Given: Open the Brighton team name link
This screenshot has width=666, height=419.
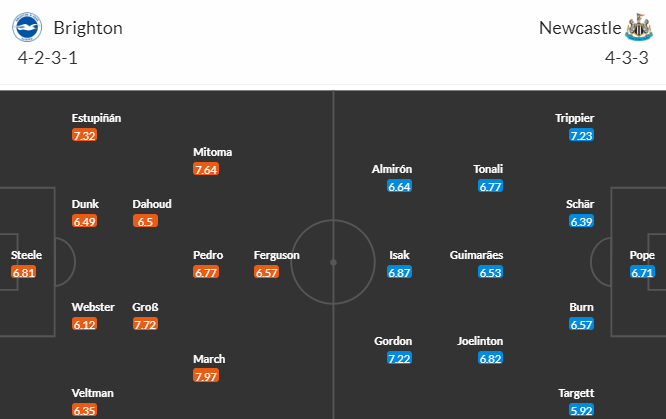Looking at the screenshot, I should [88, 28].
